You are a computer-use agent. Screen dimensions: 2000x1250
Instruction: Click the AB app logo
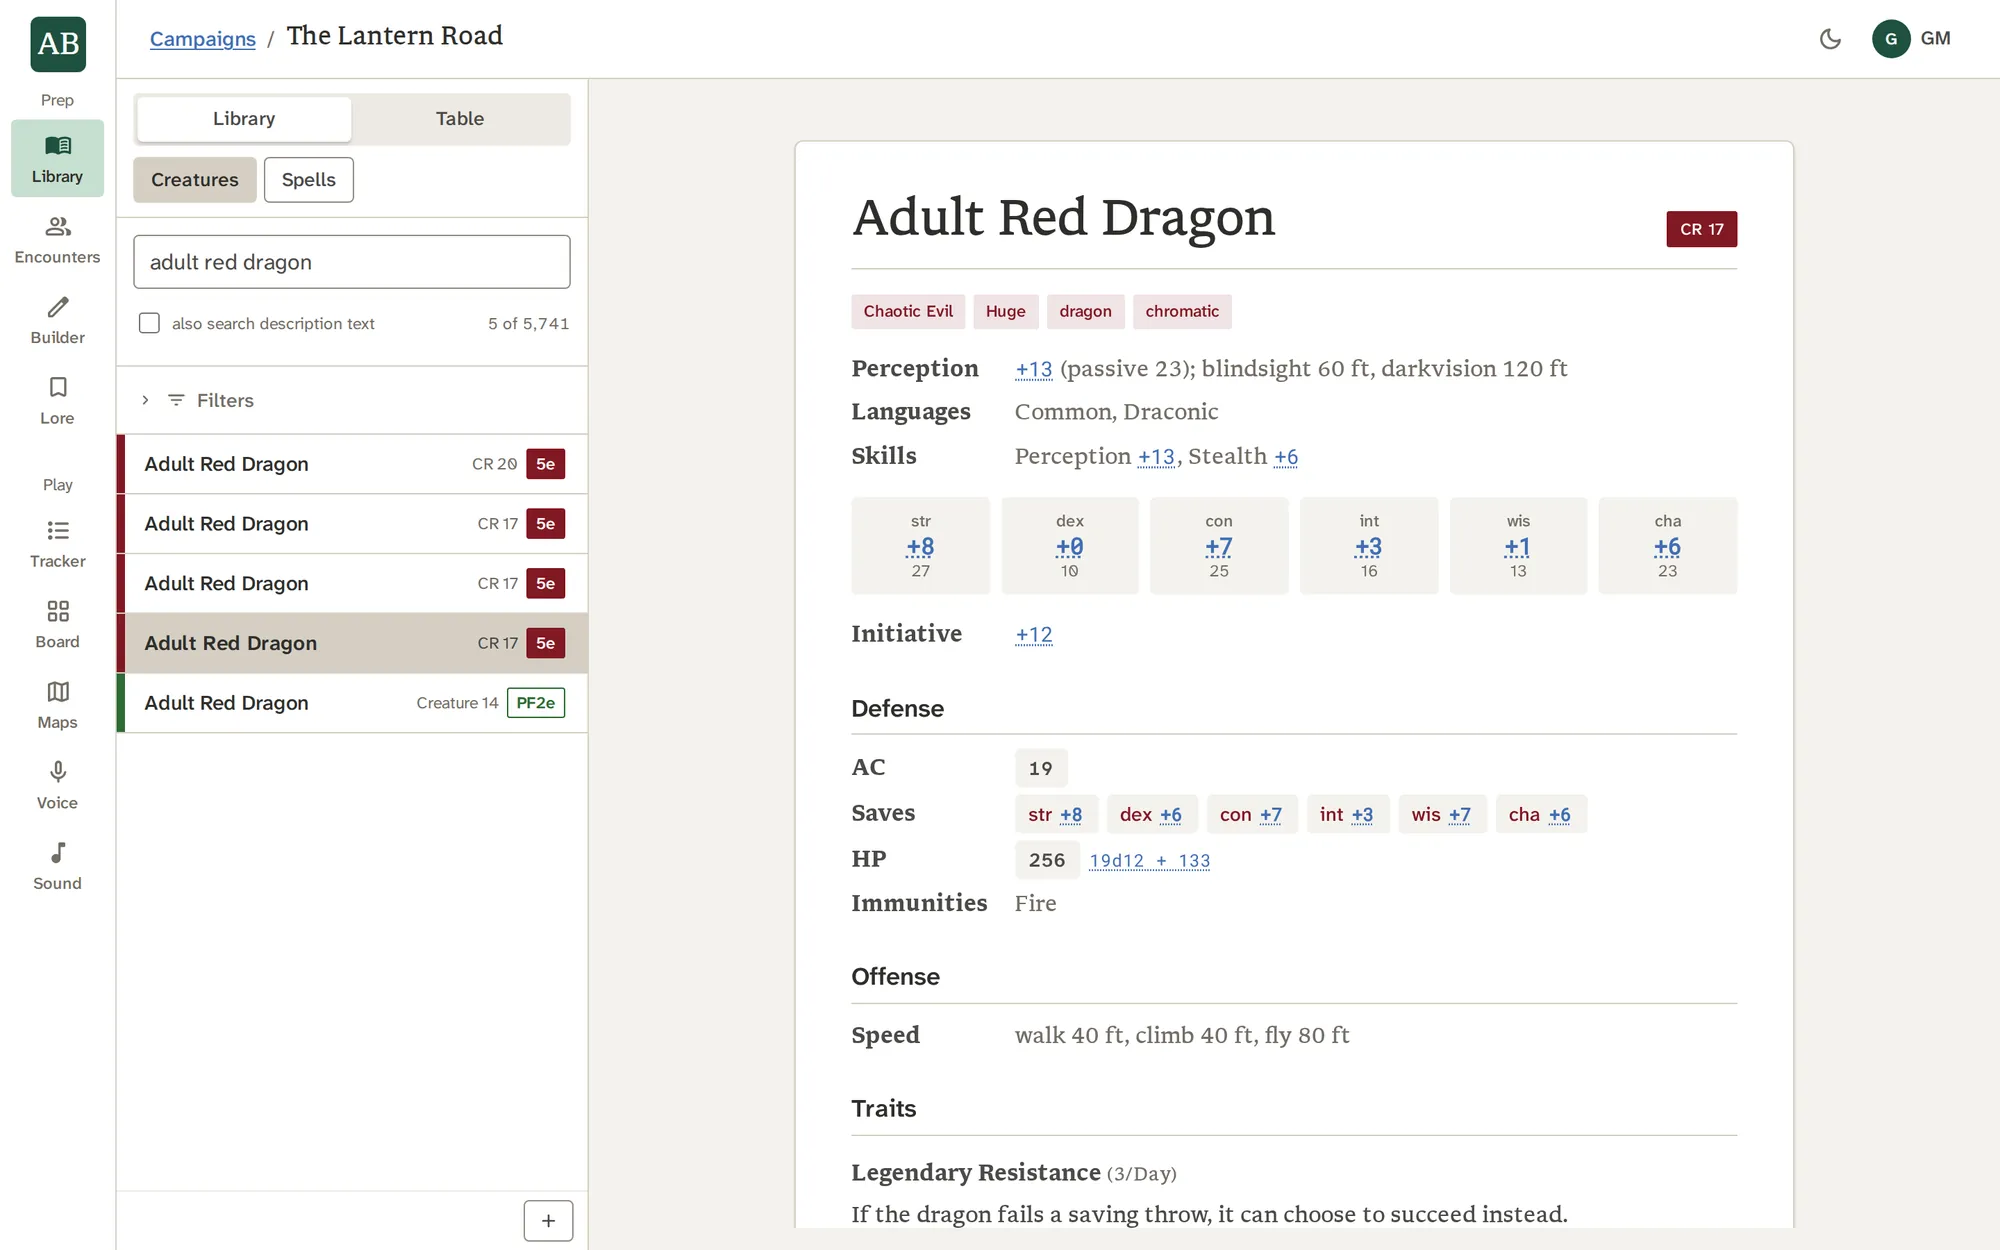point(58,44)
